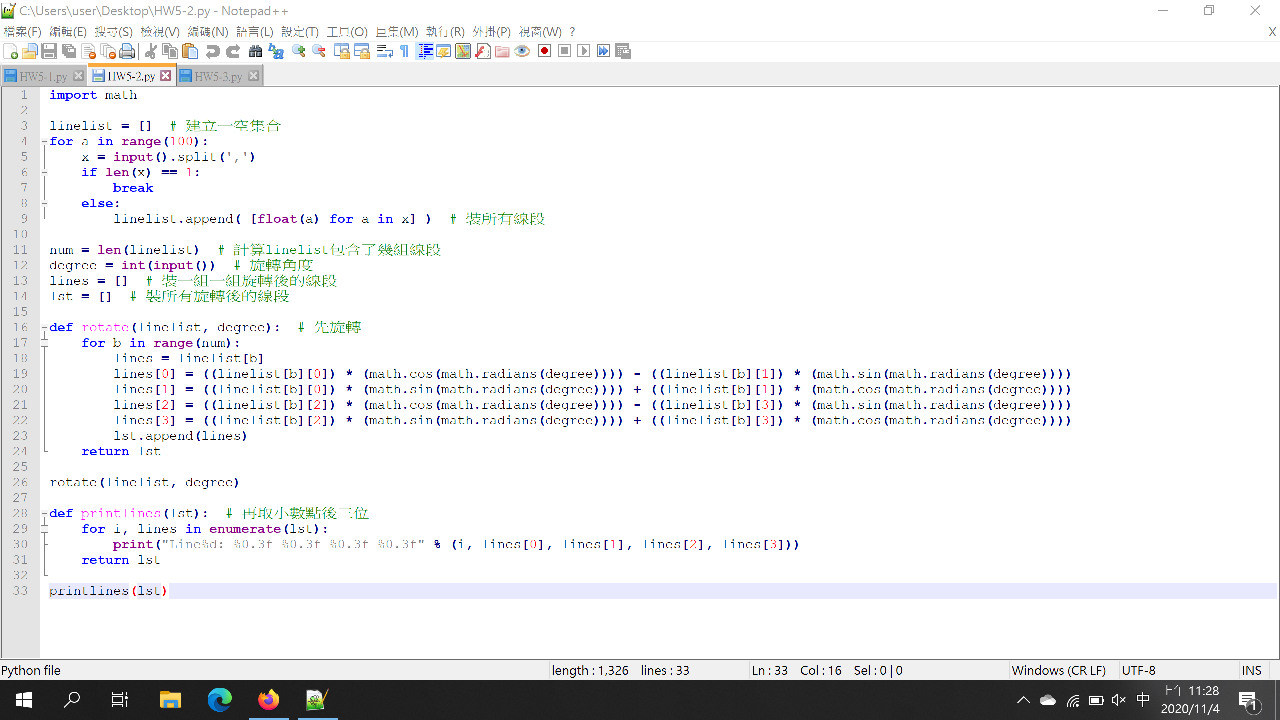The width and height of the screenshot is (1280, 720).
Task: Click the Zoom in magnifier icon
Action: tap(299, 51)
